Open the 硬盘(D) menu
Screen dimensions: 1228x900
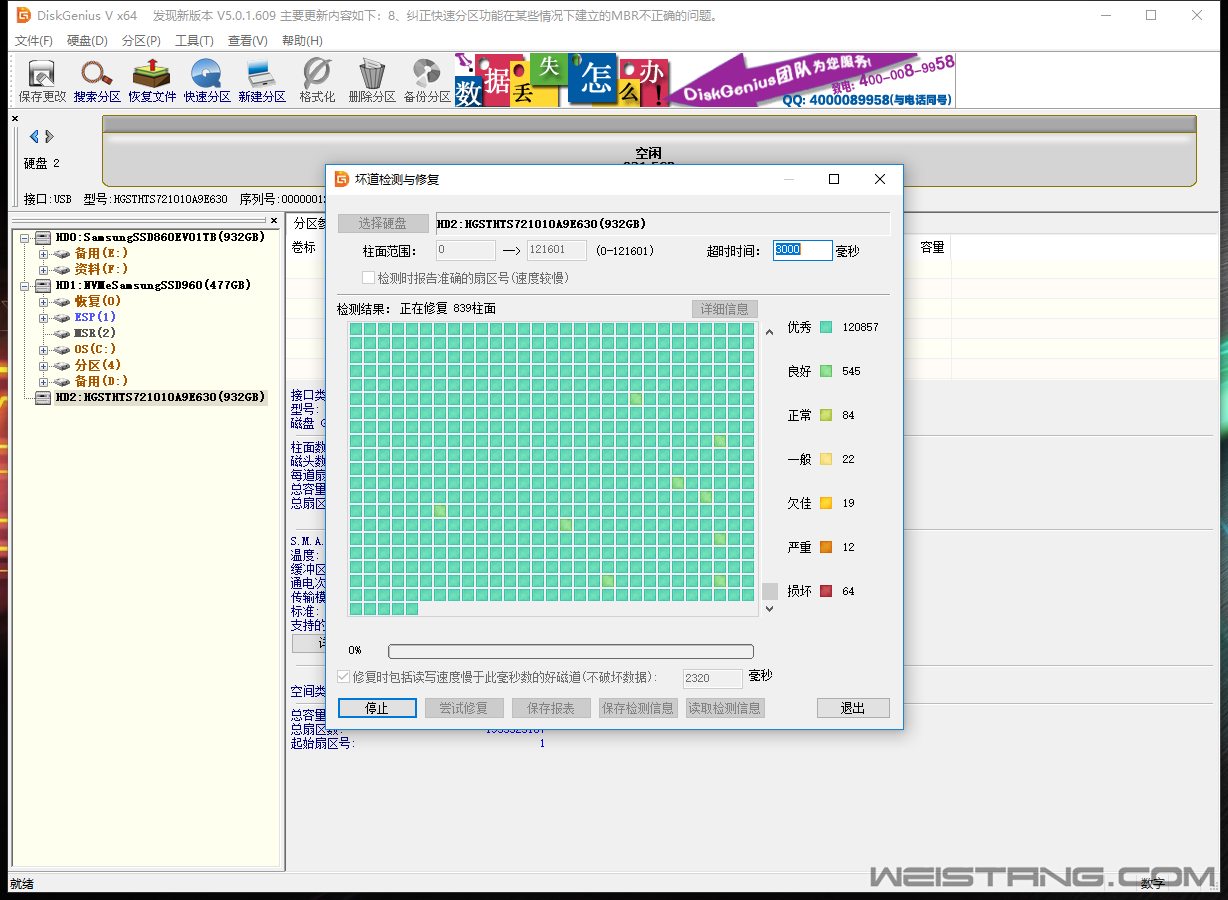(87, 41)
